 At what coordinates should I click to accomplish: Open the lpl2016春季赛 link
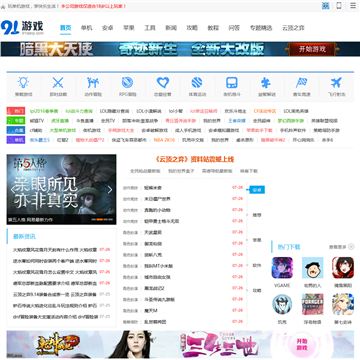point(44,111)
